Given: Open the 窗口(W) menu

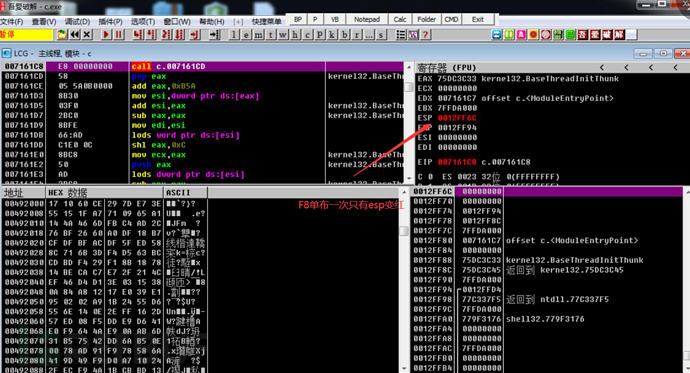Looking at the screenshot, I should 177,21.
